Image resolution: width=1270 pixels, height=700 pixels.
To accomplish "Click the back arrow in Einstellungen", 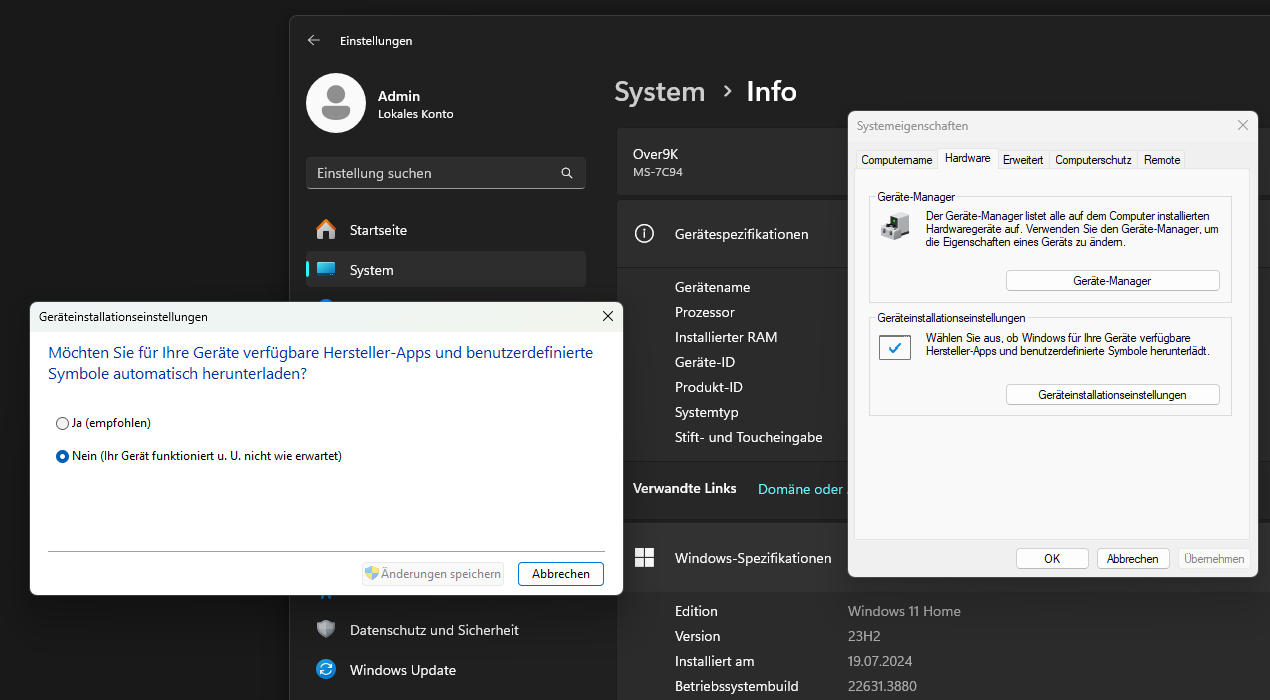I will click(314, 41).
